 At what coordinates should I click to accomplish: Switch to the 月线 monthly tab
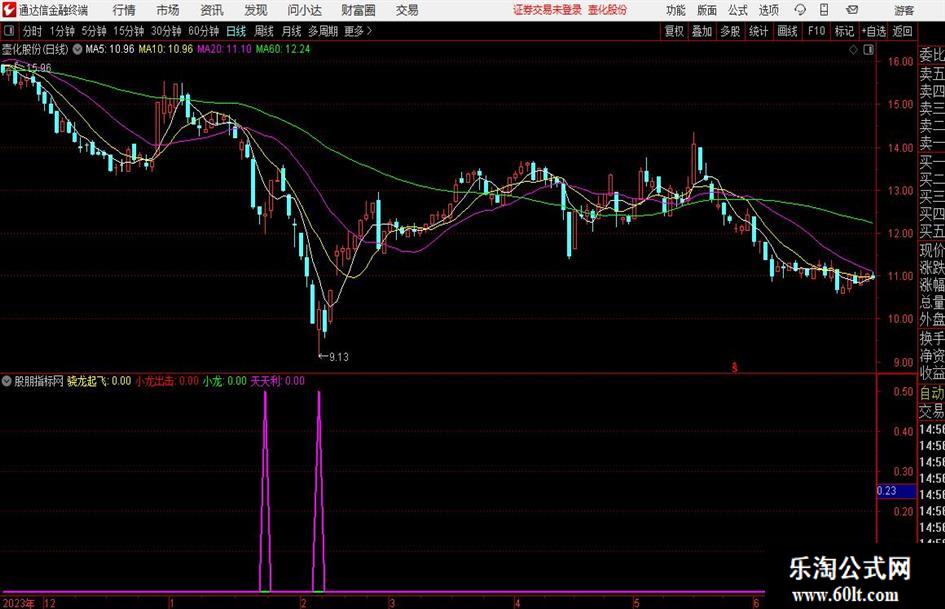pos(292,31)
